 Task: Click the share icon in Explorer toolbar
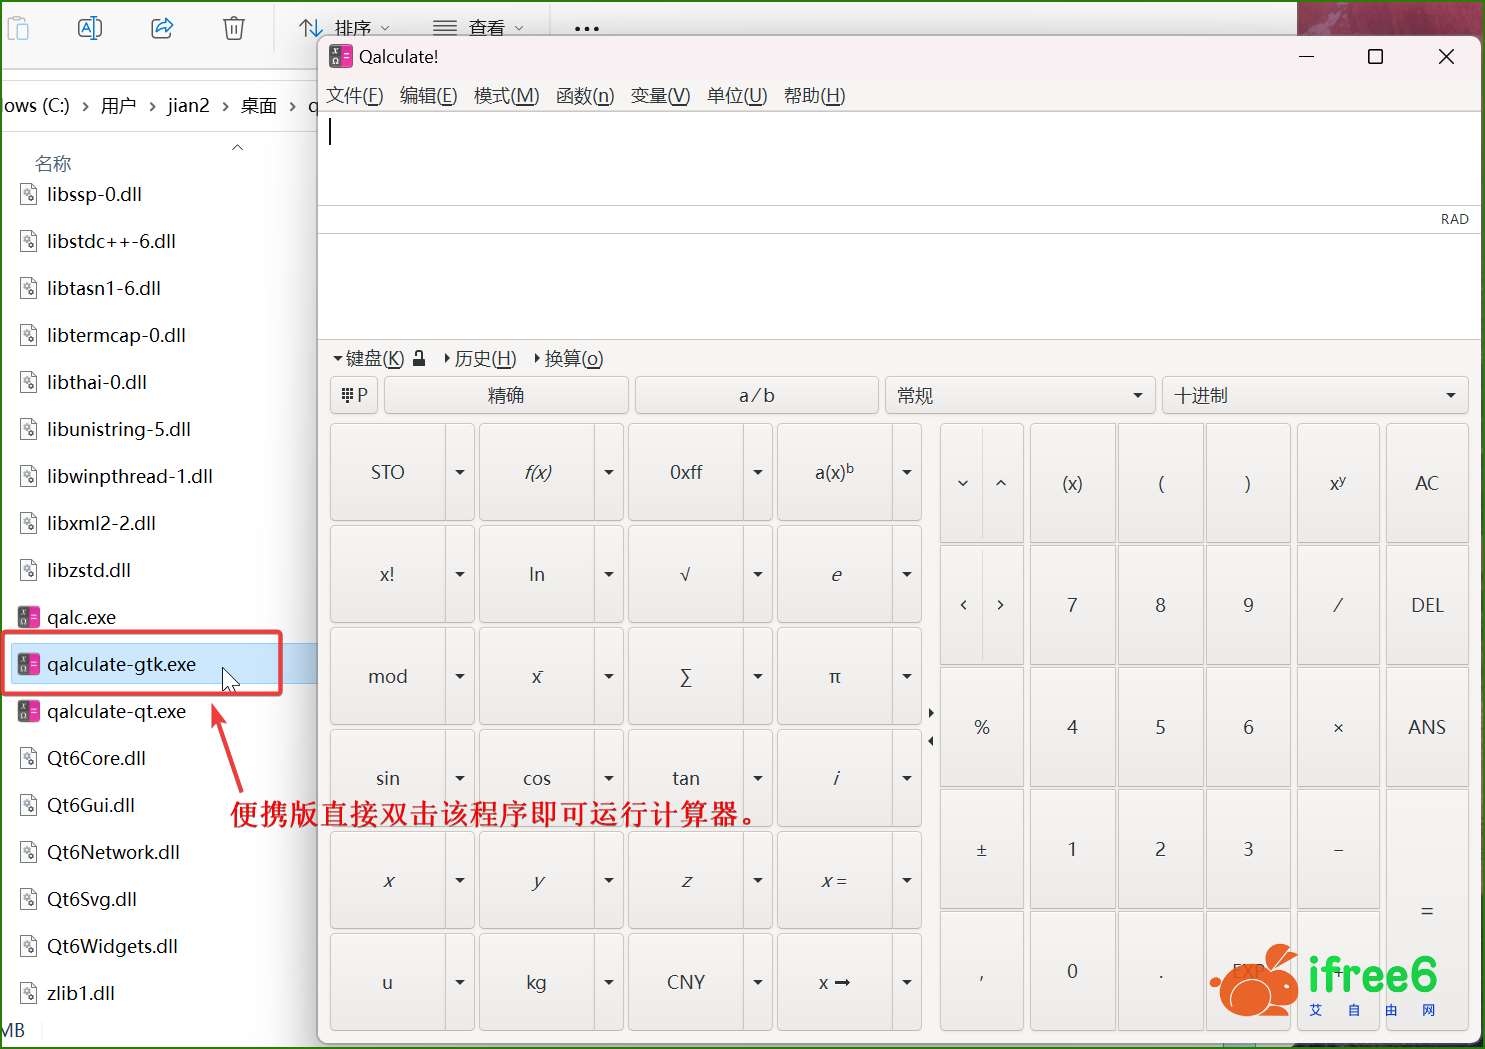pos(162,28)
